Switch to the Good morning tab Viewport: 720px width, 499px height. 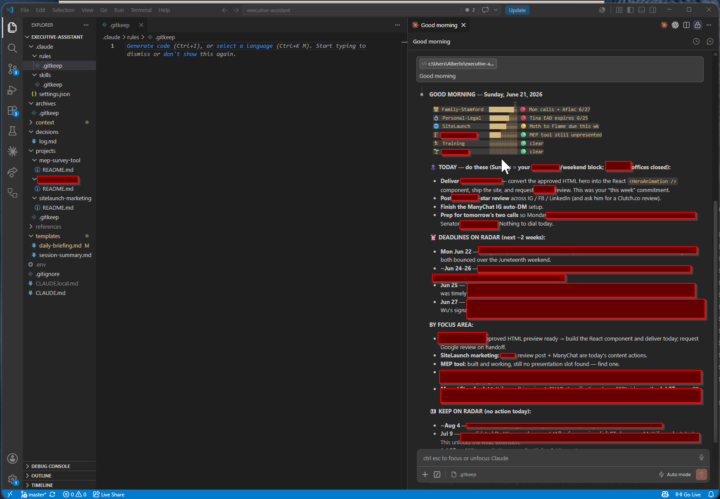click(439, 25)
